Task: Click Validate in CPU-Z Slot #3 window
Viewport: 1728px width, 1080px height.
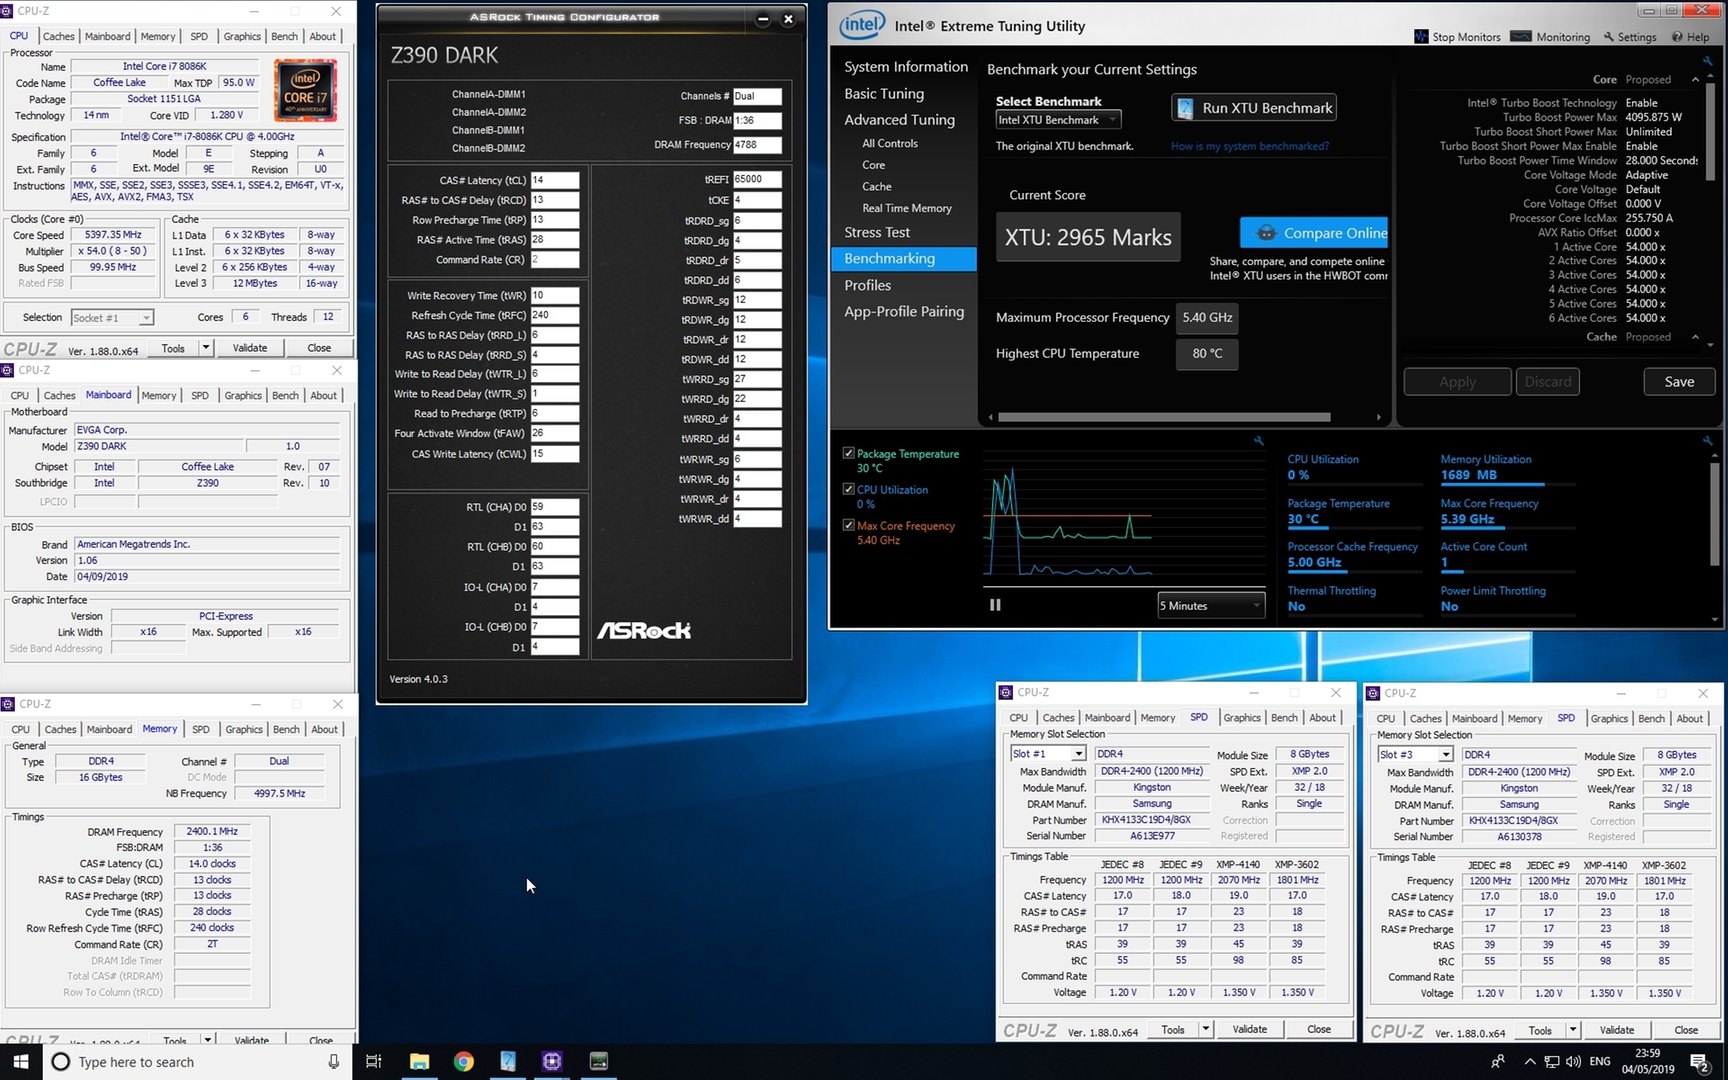Action: pyautogui.click(x=1616, y=1030)
